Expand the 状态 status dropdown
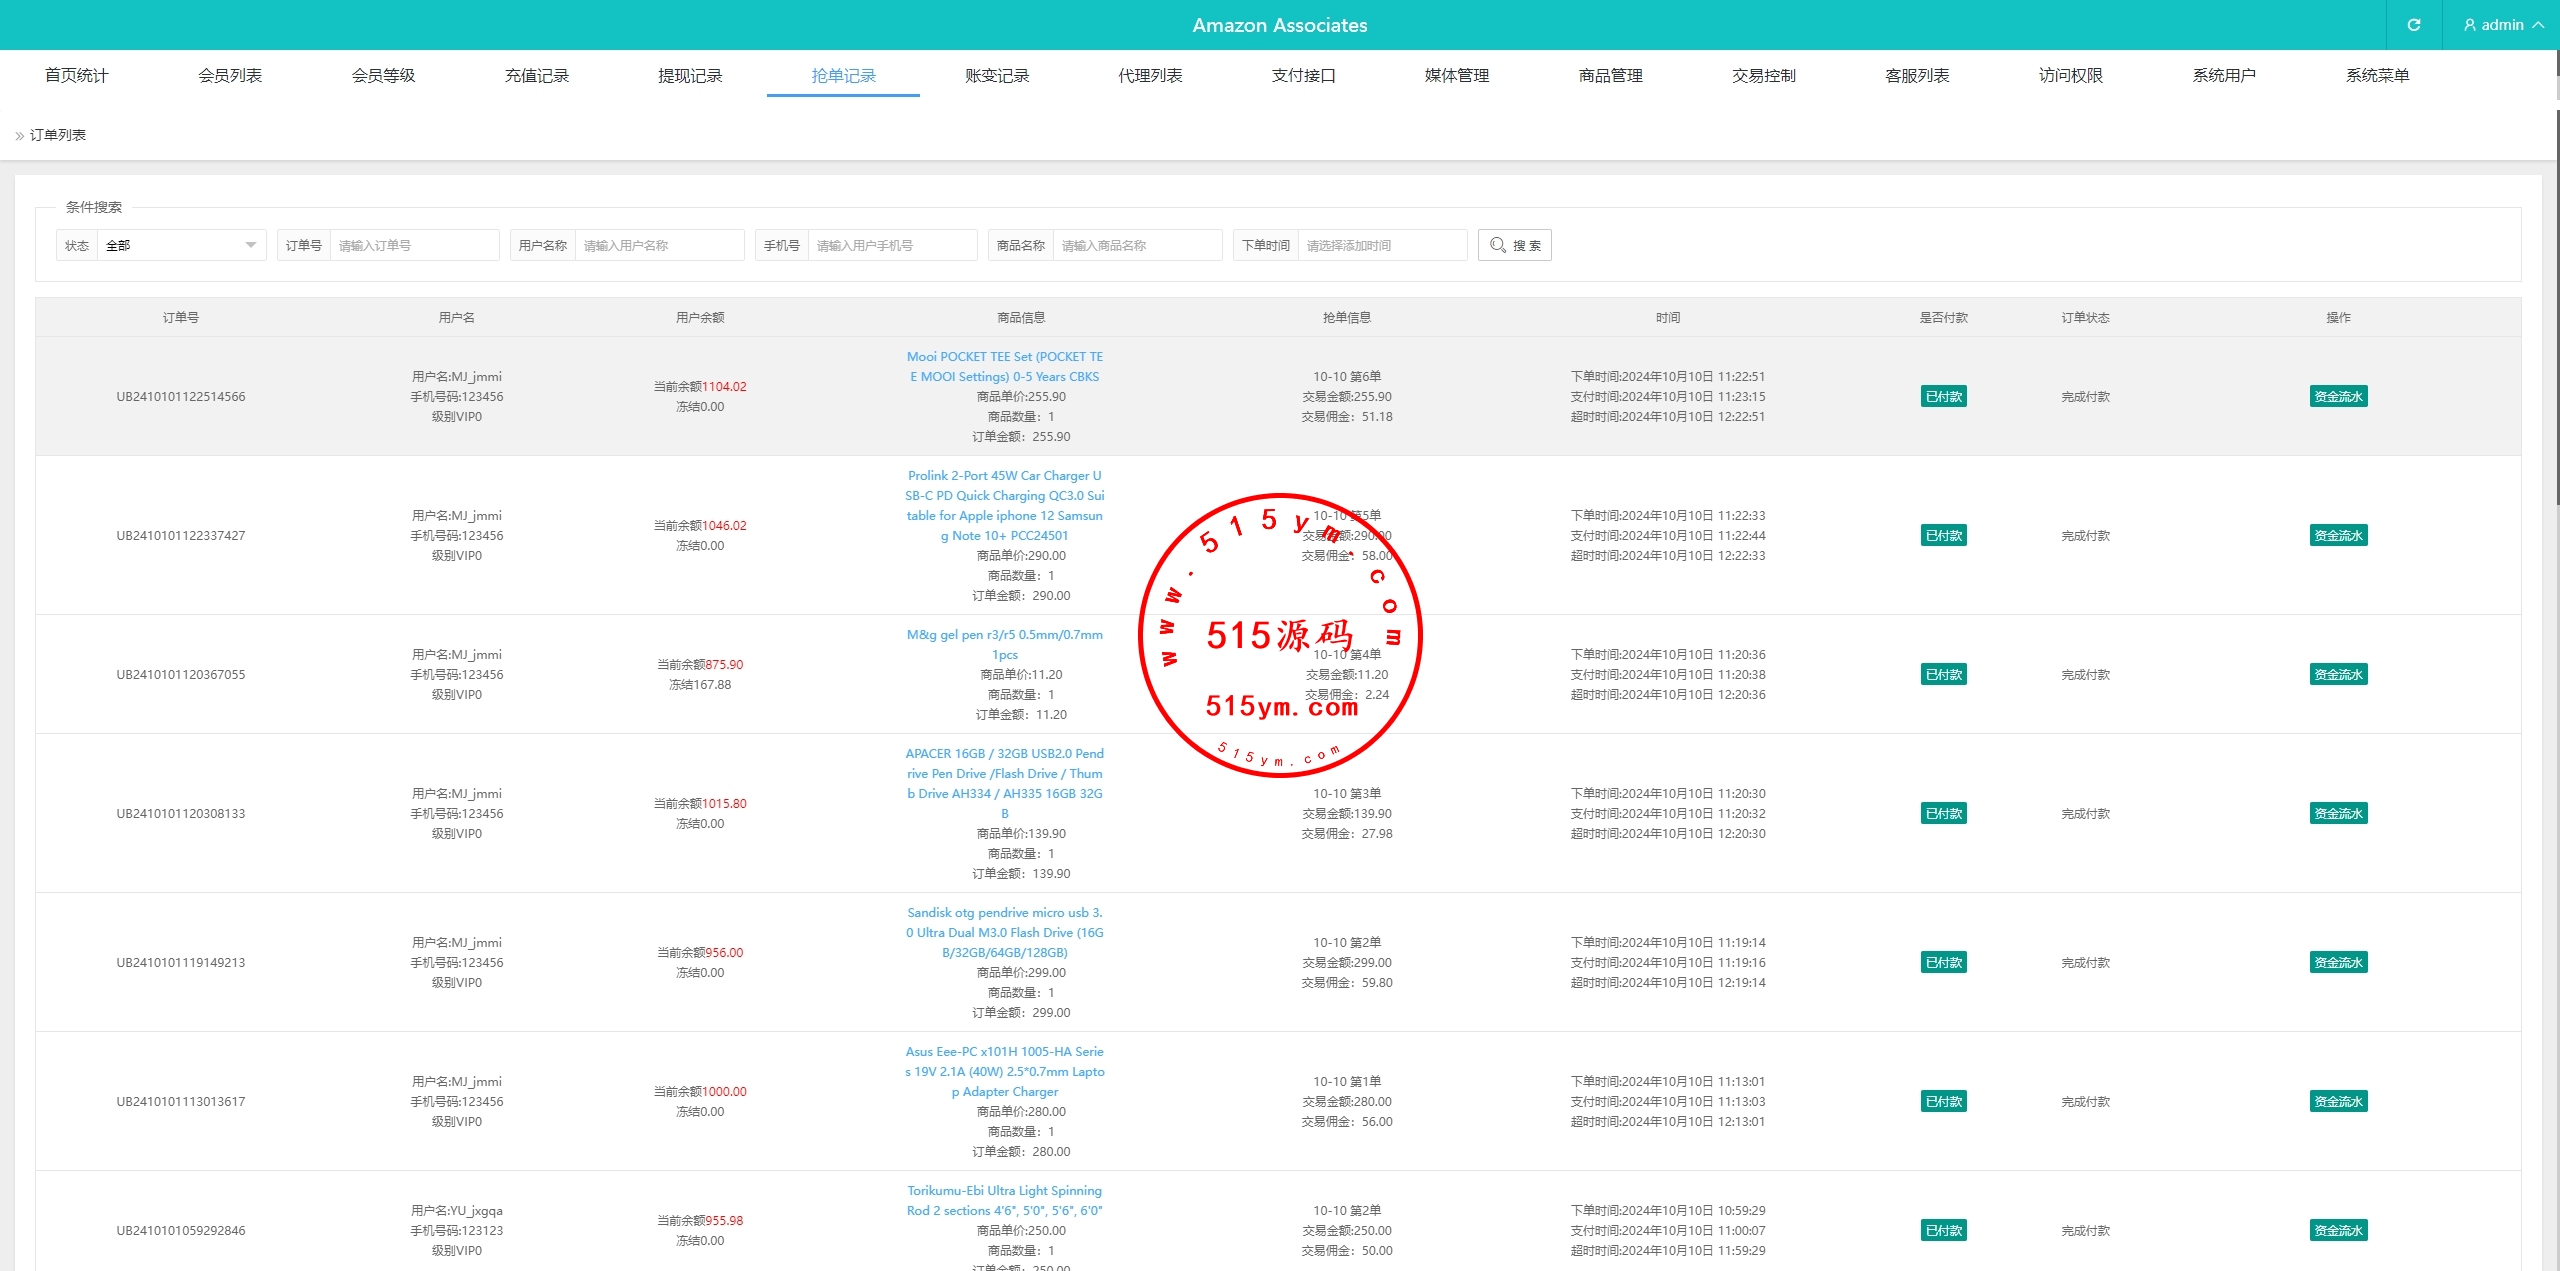The width and height of the screenshot is (2560, 1271). [181, 245]
